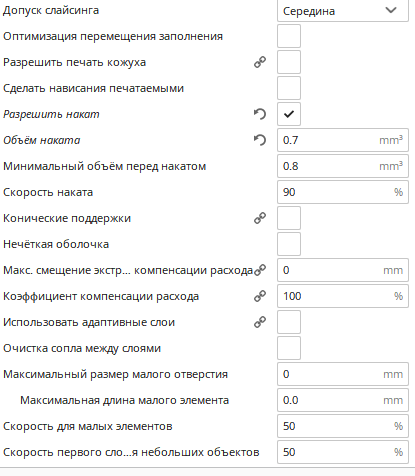Click Коэффициент компенсации расхода field showing 100
This screenshot has height=476, width=415.
343,296
